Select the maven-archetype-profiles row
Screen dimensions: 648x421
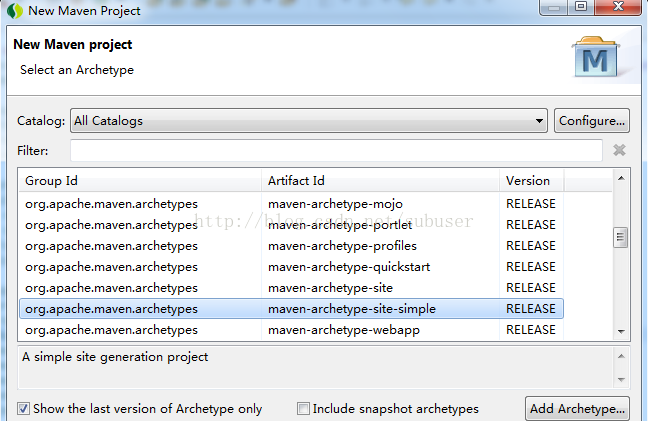coord(291,246)
